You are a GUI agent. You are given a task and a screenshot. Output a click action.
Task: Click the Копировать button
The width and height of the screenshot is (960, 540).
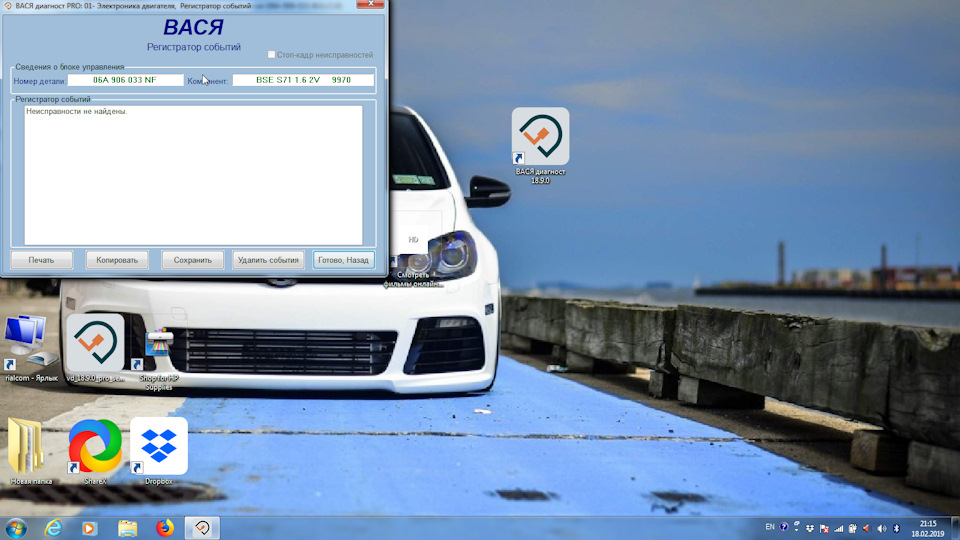(117, 260)
